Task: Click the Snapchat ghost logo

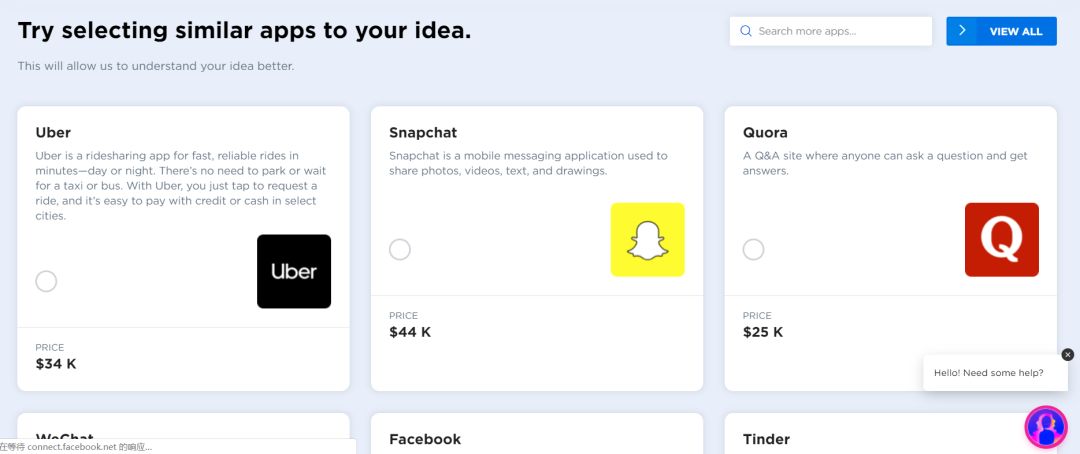Action: (647, 240)
